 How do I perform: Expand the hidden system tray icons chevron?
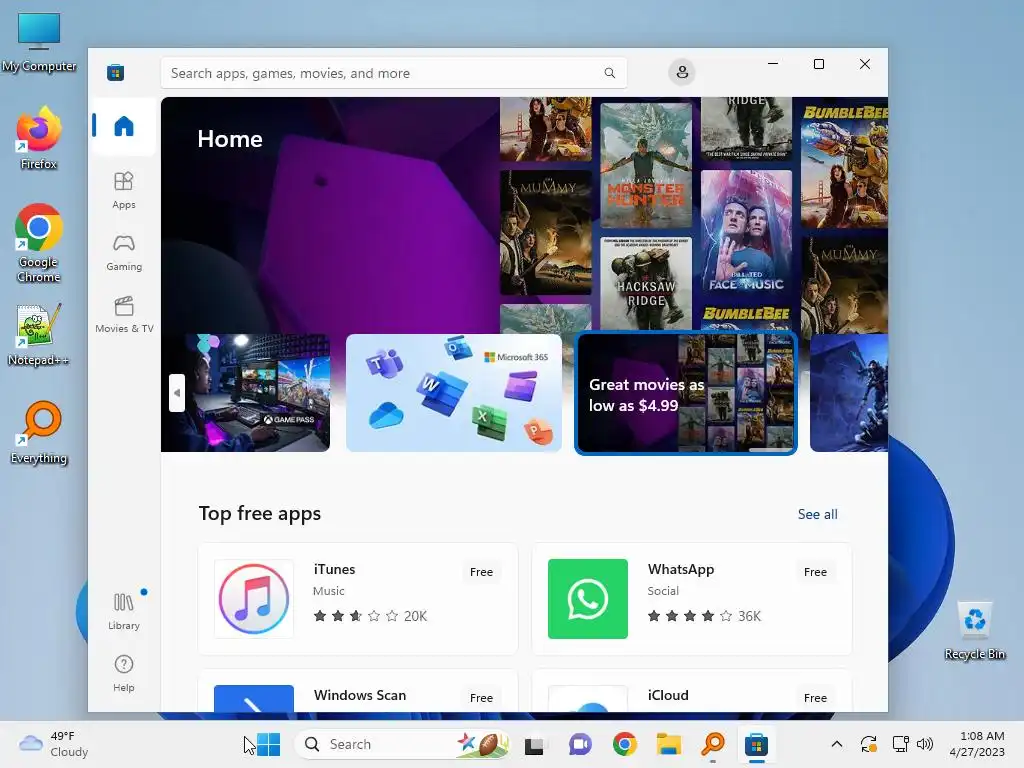pos(837,744)
